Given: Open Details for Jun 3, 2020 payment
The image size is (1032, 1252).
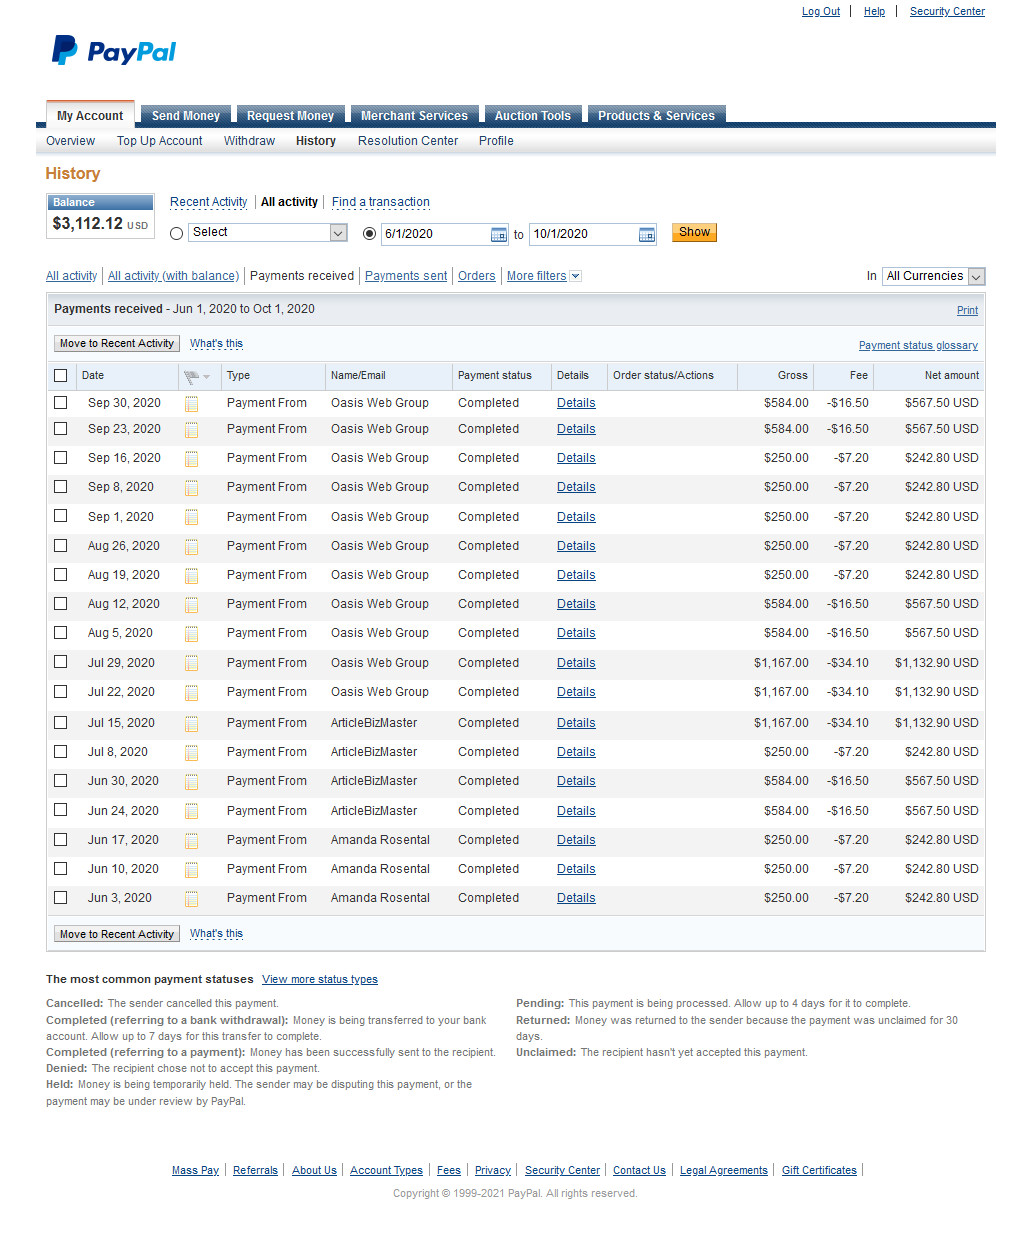Looking at the screenshot, I should pos(576,898).
